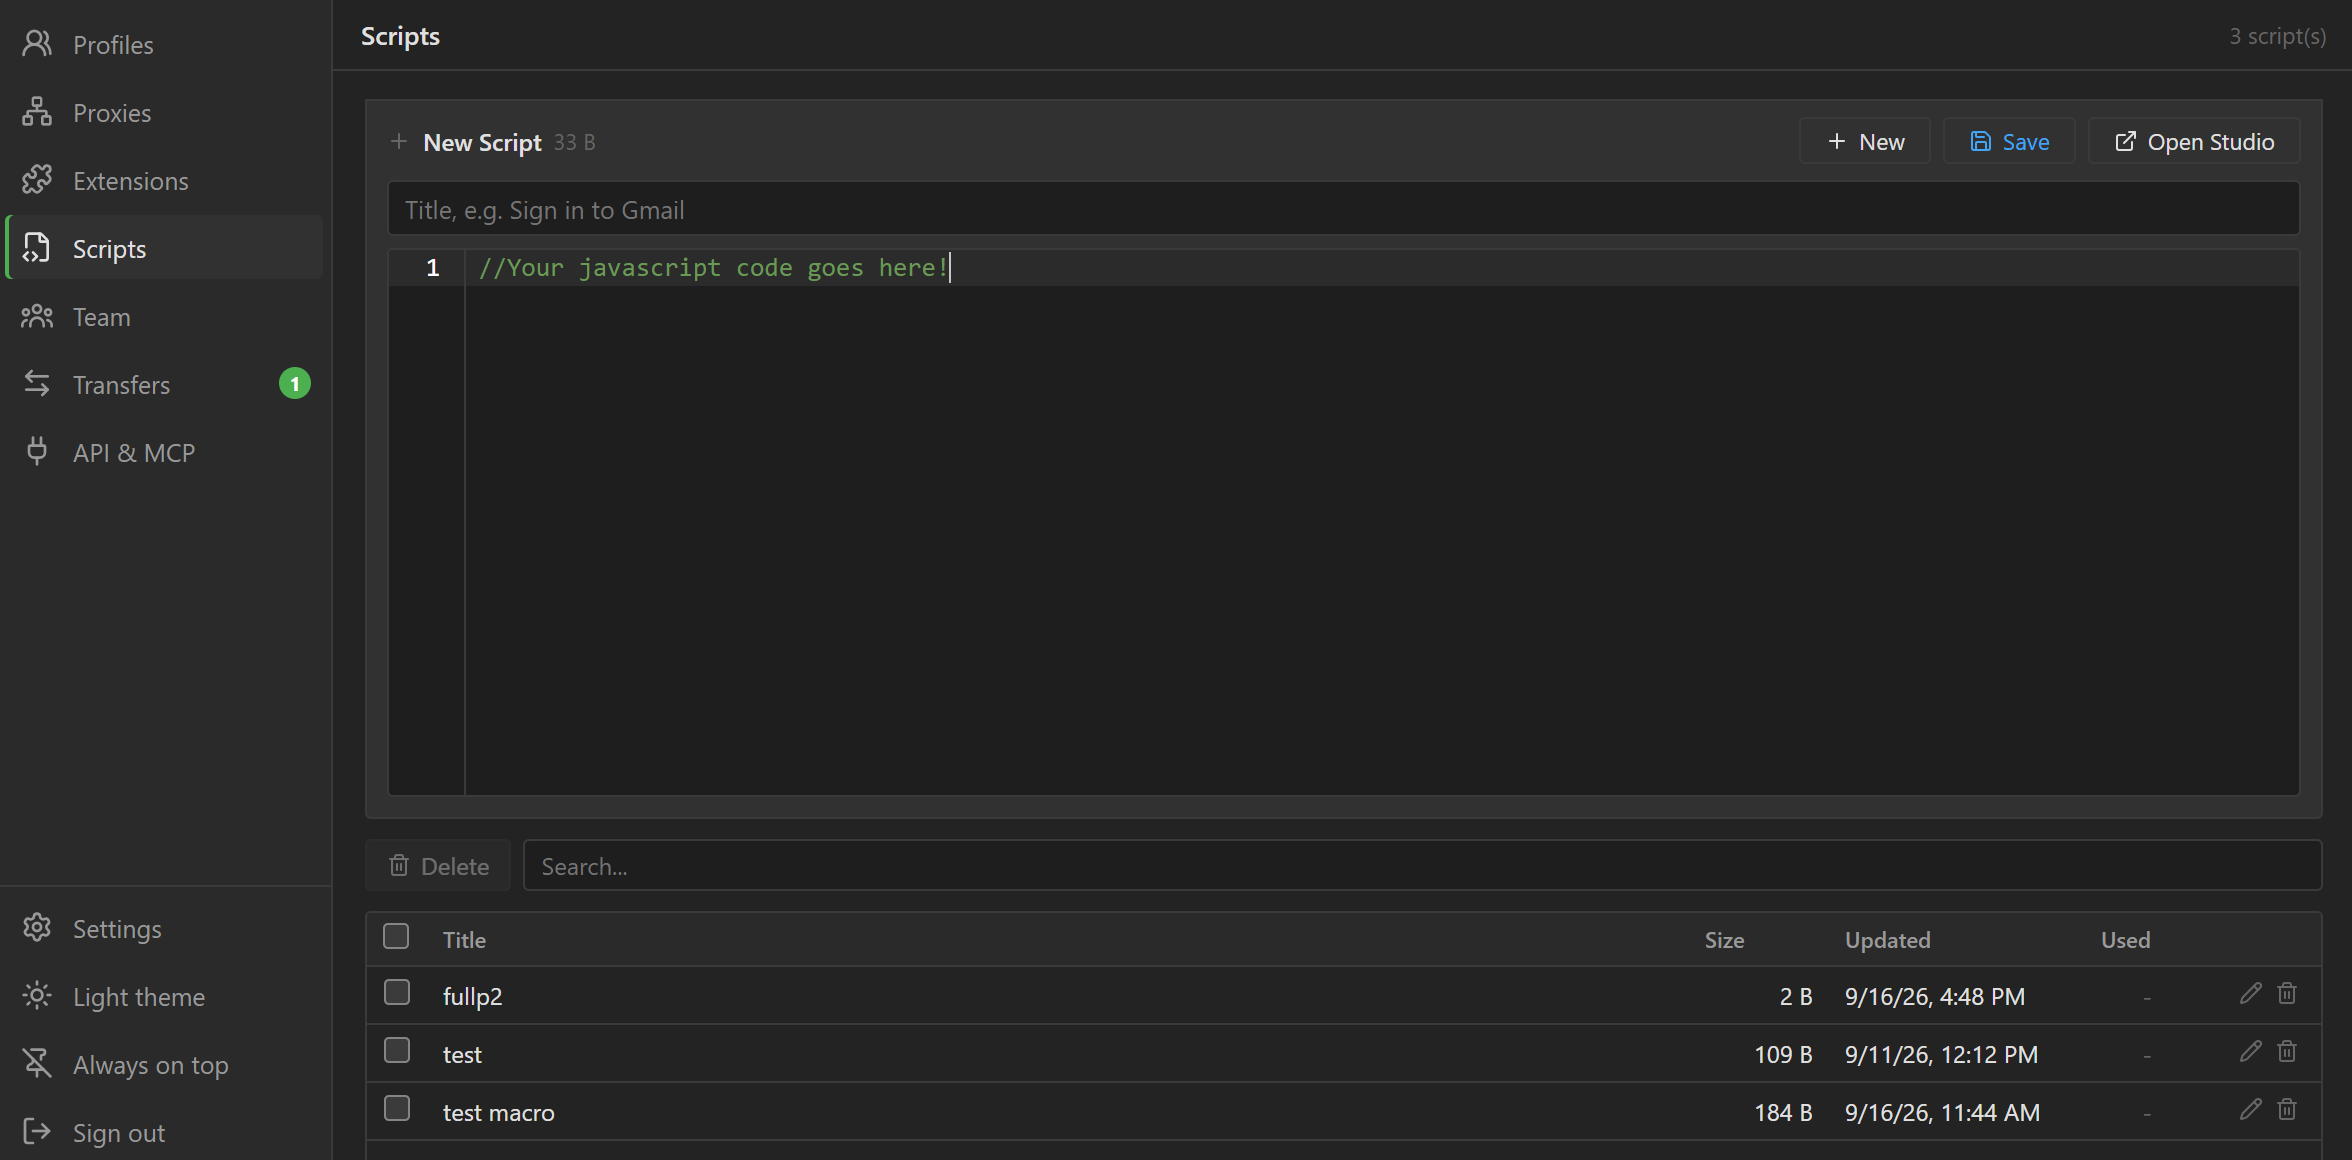
Task: Check the test macro script checkbox
Action: 397,1109
